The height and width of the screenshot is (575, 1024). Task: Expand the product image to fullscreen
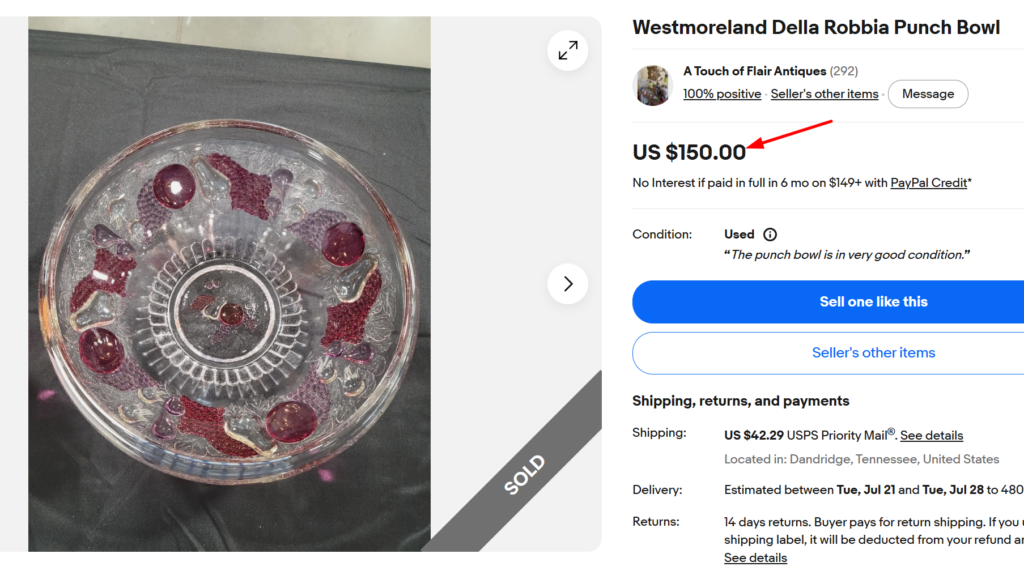point(568,50)
